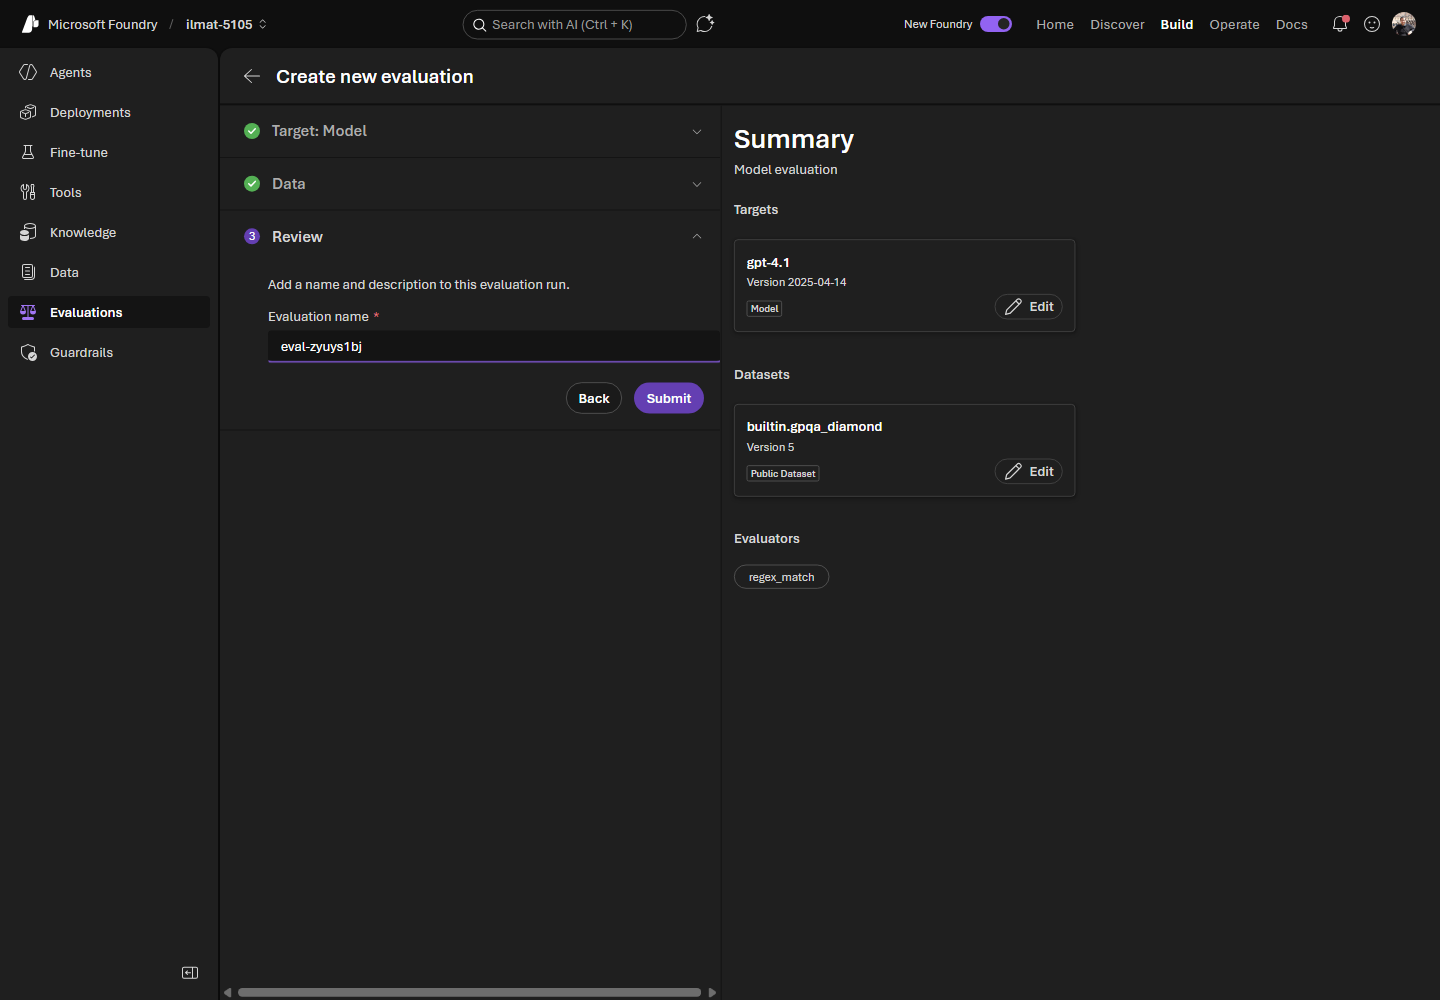Open the Docs tab
Screen dimensions: 1440x1000
tap(1292, 24)
